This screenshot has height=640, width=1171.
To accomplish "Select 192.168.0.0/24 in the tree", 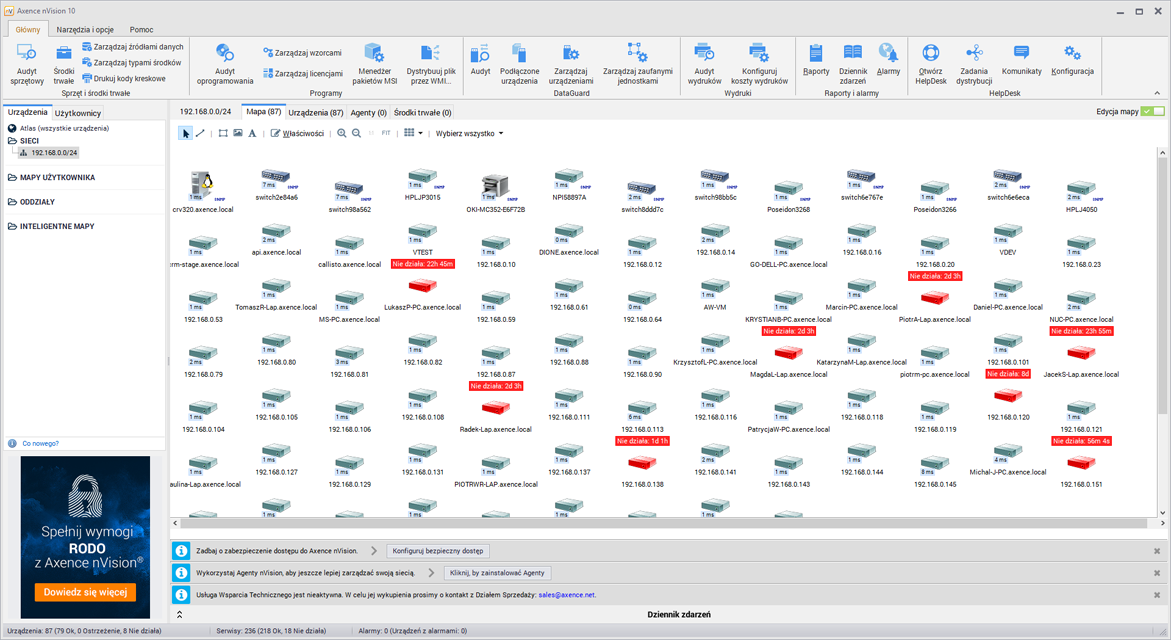I will click(x=49, y=152).
